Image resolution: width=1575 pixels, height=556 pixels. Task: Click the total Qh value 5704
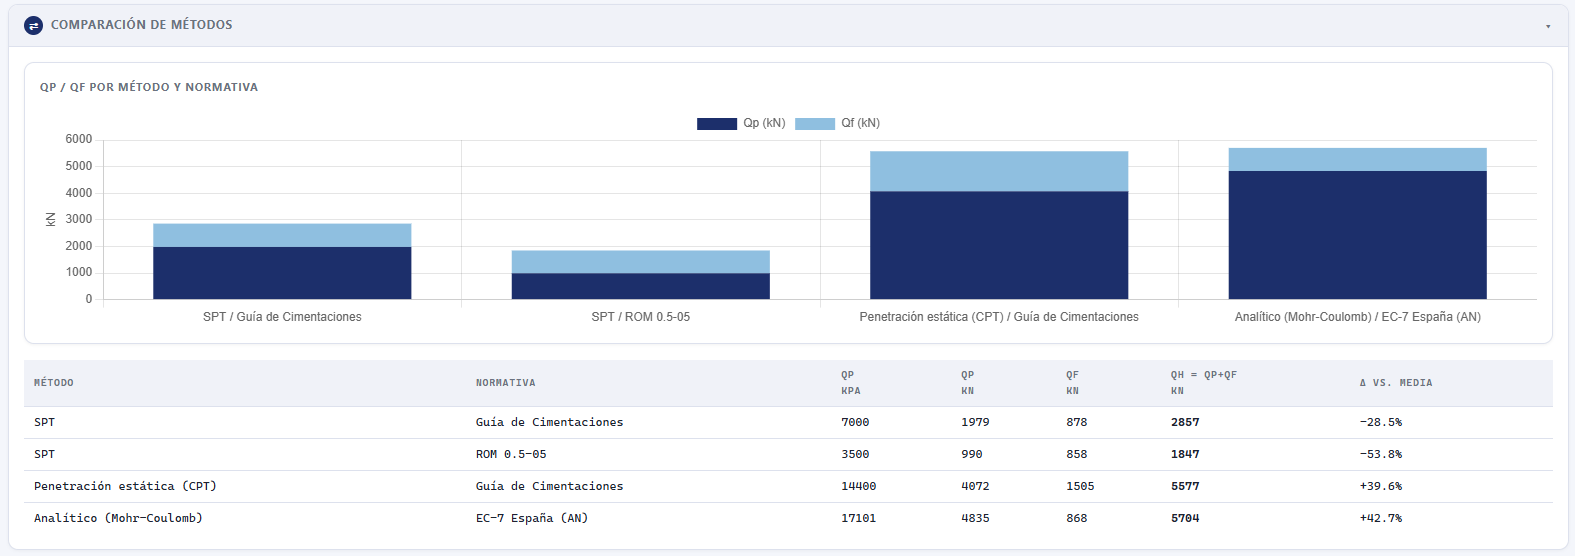(1185, 518)
